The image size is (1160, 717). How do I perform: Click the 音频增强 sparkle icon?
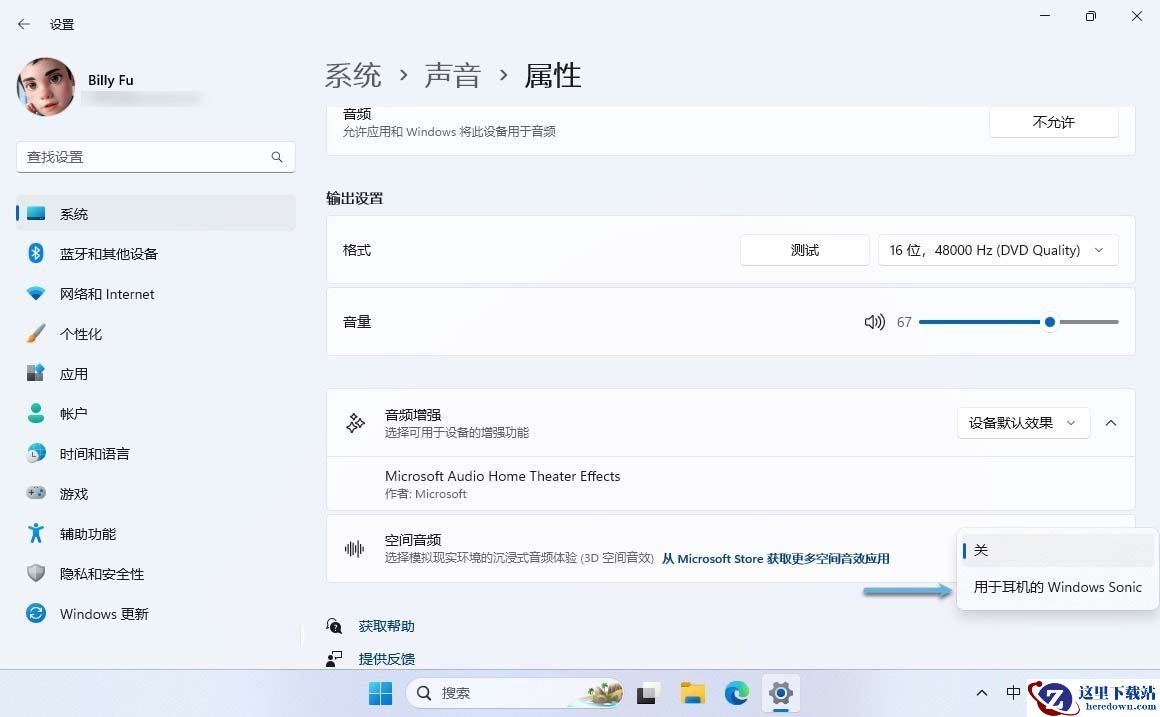coord(355,423)
